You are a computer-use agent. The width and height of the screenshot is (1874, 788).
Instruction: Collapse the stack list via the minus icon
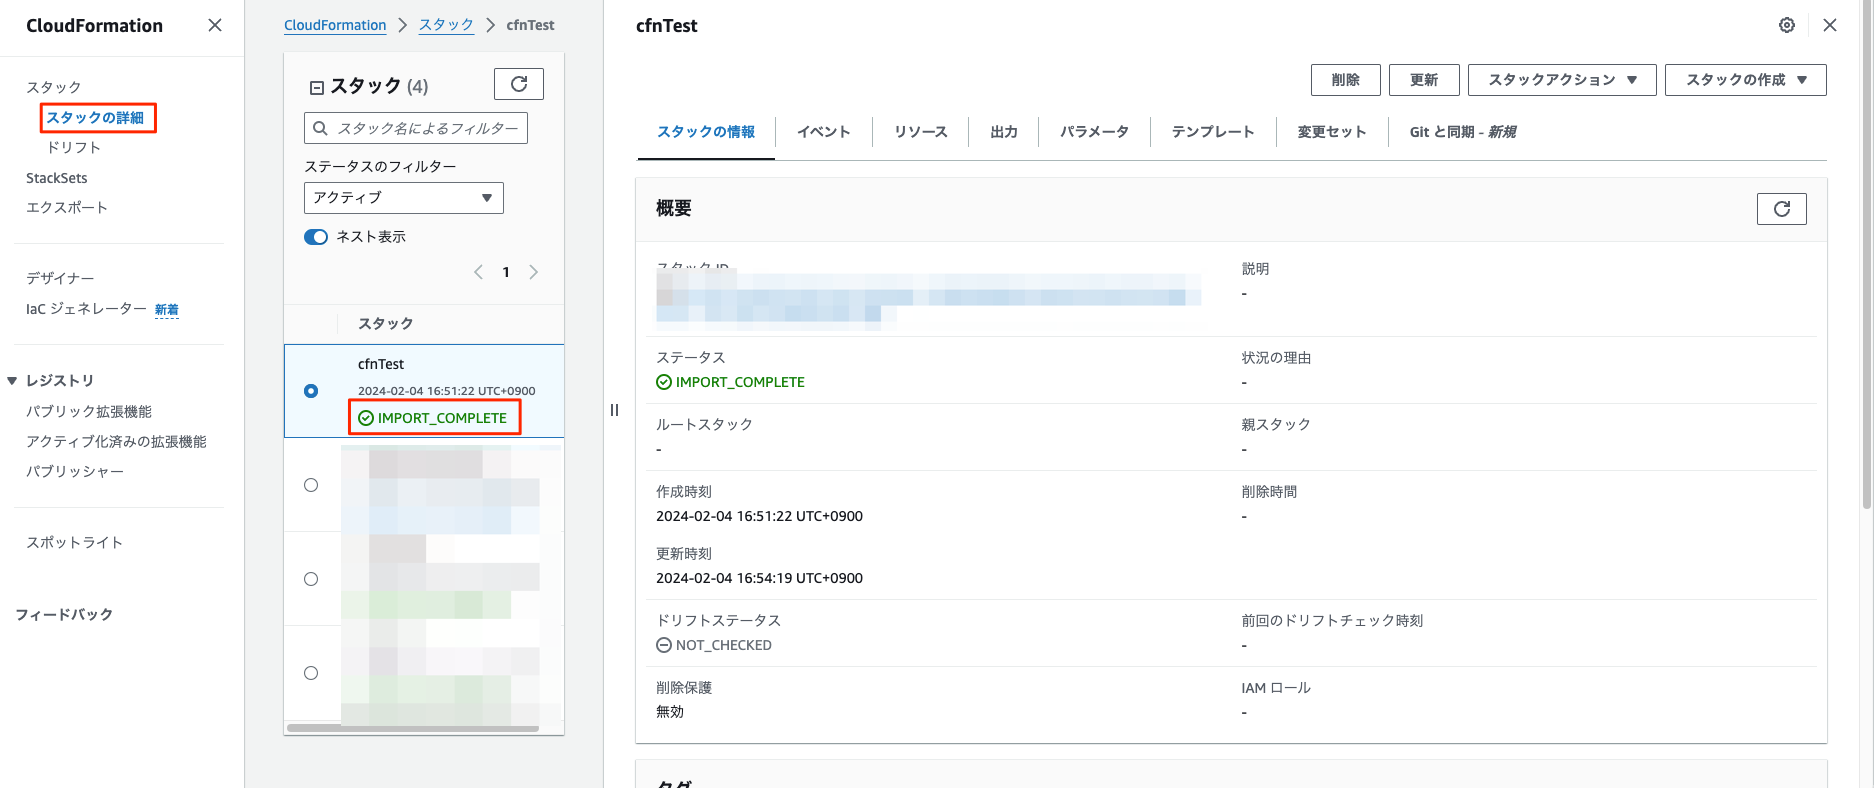316,87
